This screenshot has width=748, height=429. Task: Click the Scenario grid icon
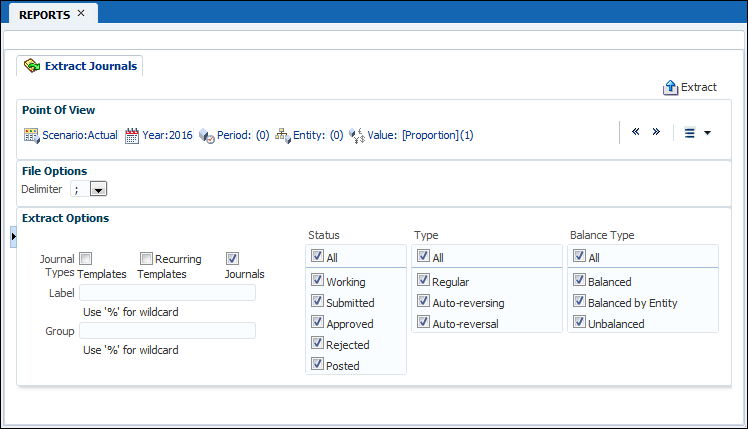point(31,135)
